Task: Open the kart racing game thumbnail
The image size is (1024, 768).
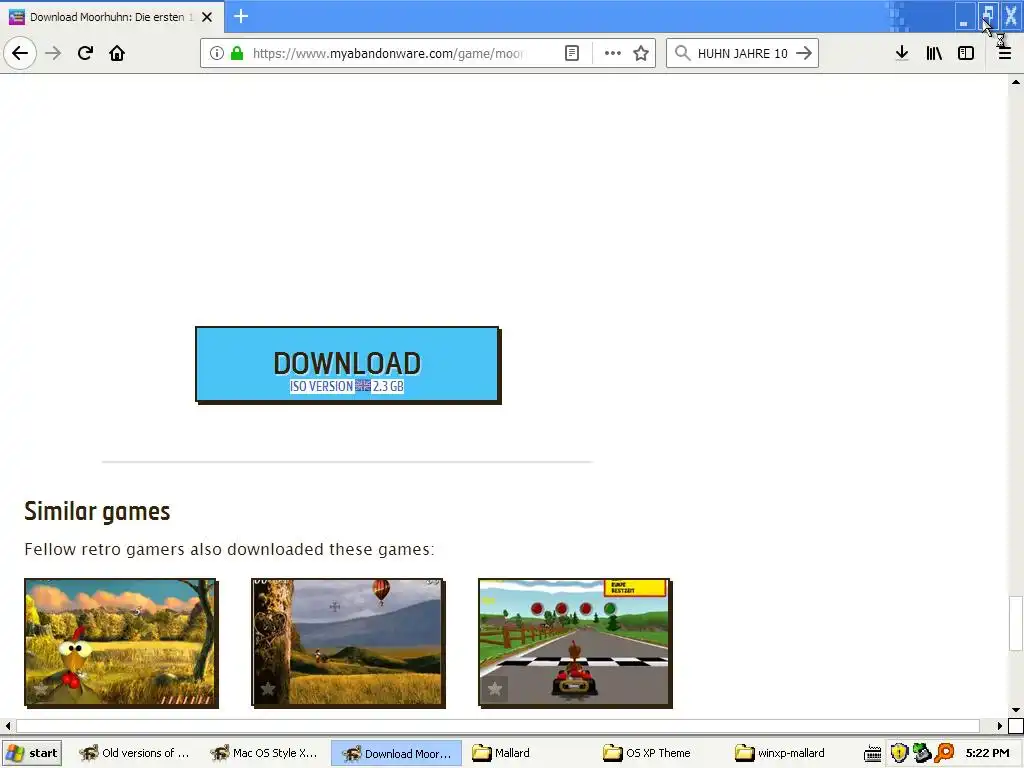Action: tap(575, 643)
